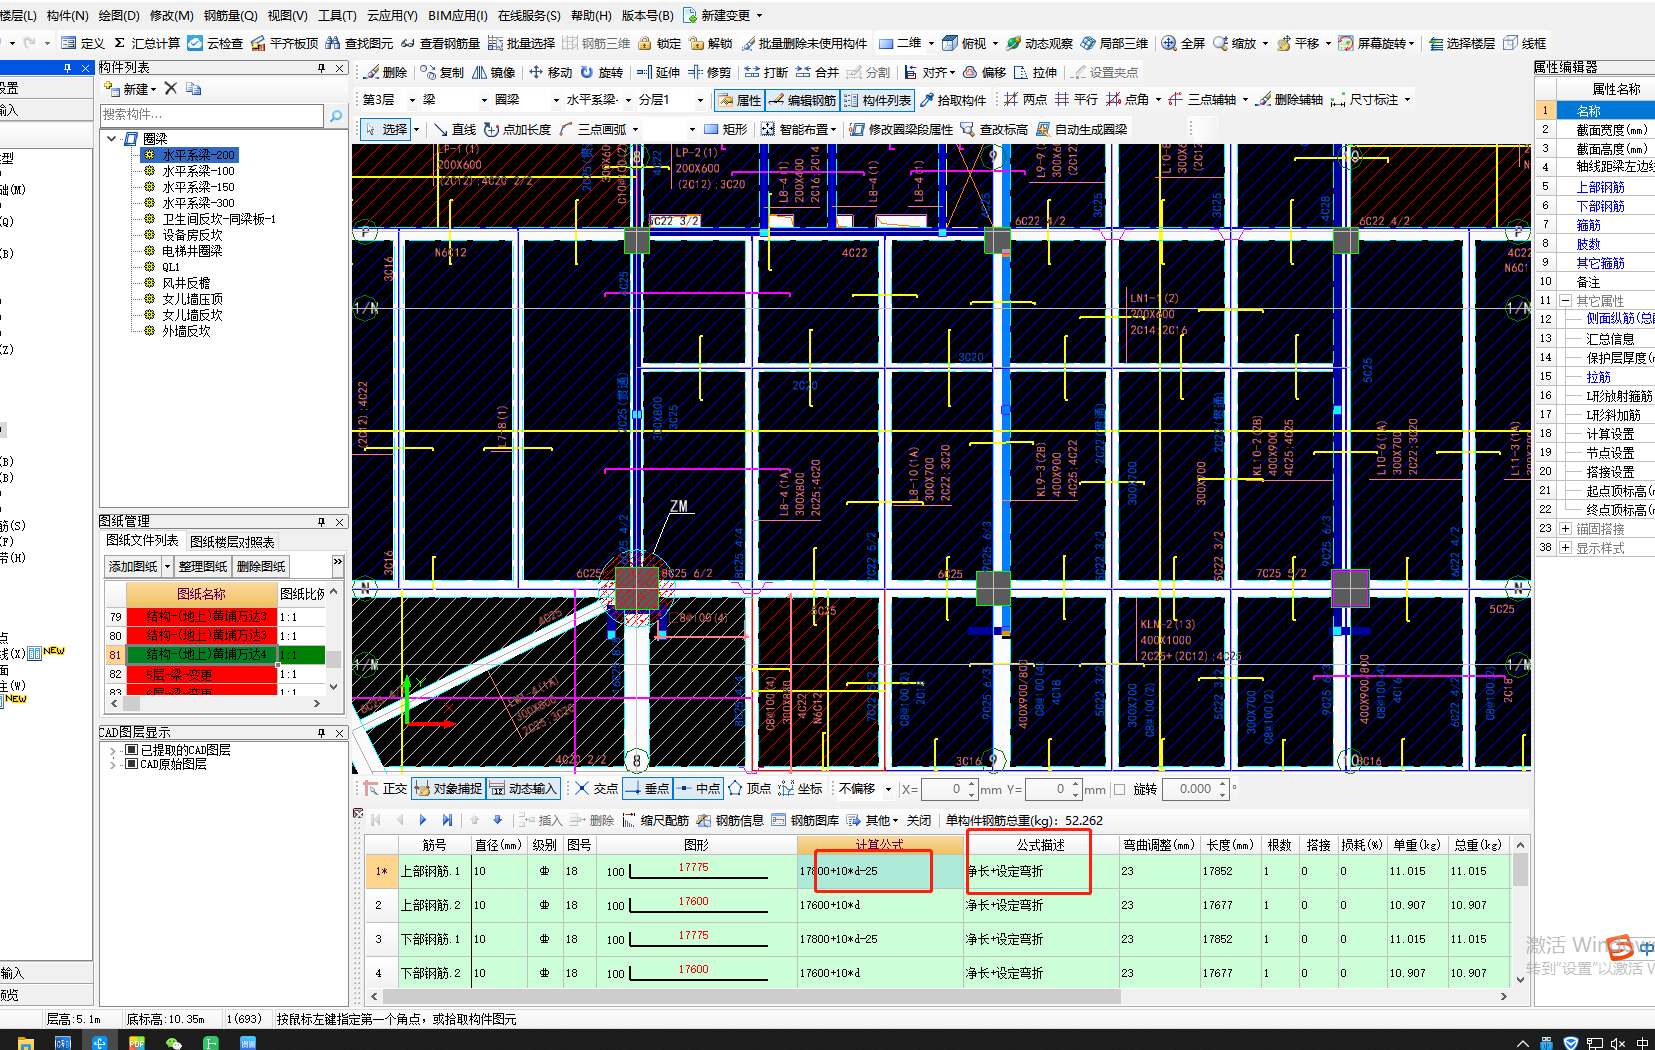Toggle 顶点 vertex snap

pyautogui.click(x=749, y=789)
